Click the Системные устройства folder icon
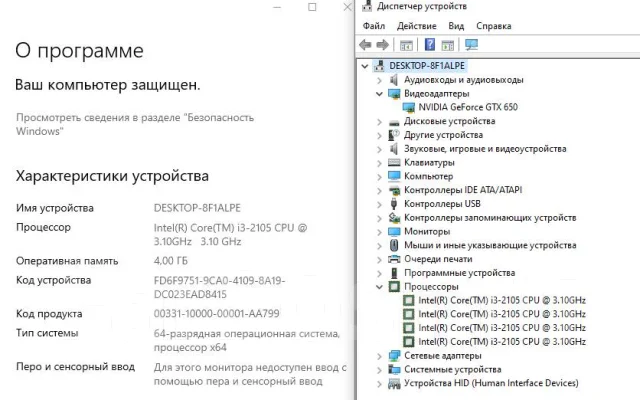This screenshot has height=400, width=640. point(394,369)
